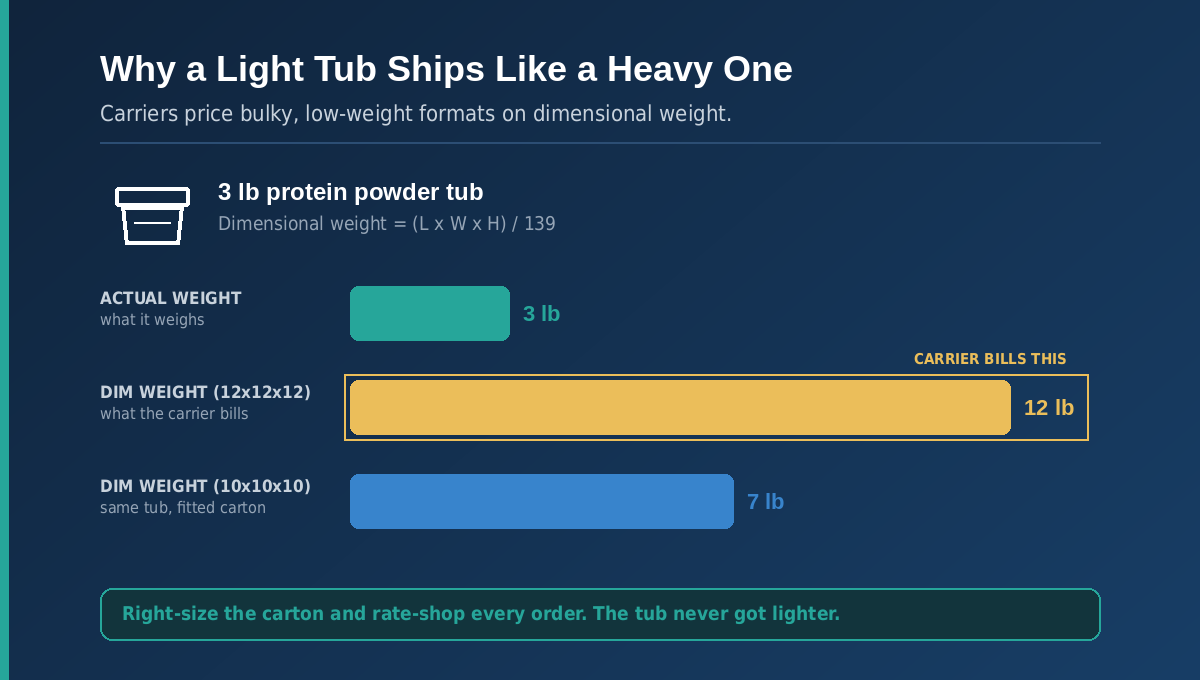Screen dimensions: 1200x680
Task: Click 'what the carrier bills' caption
Action: tap(174, 414)
